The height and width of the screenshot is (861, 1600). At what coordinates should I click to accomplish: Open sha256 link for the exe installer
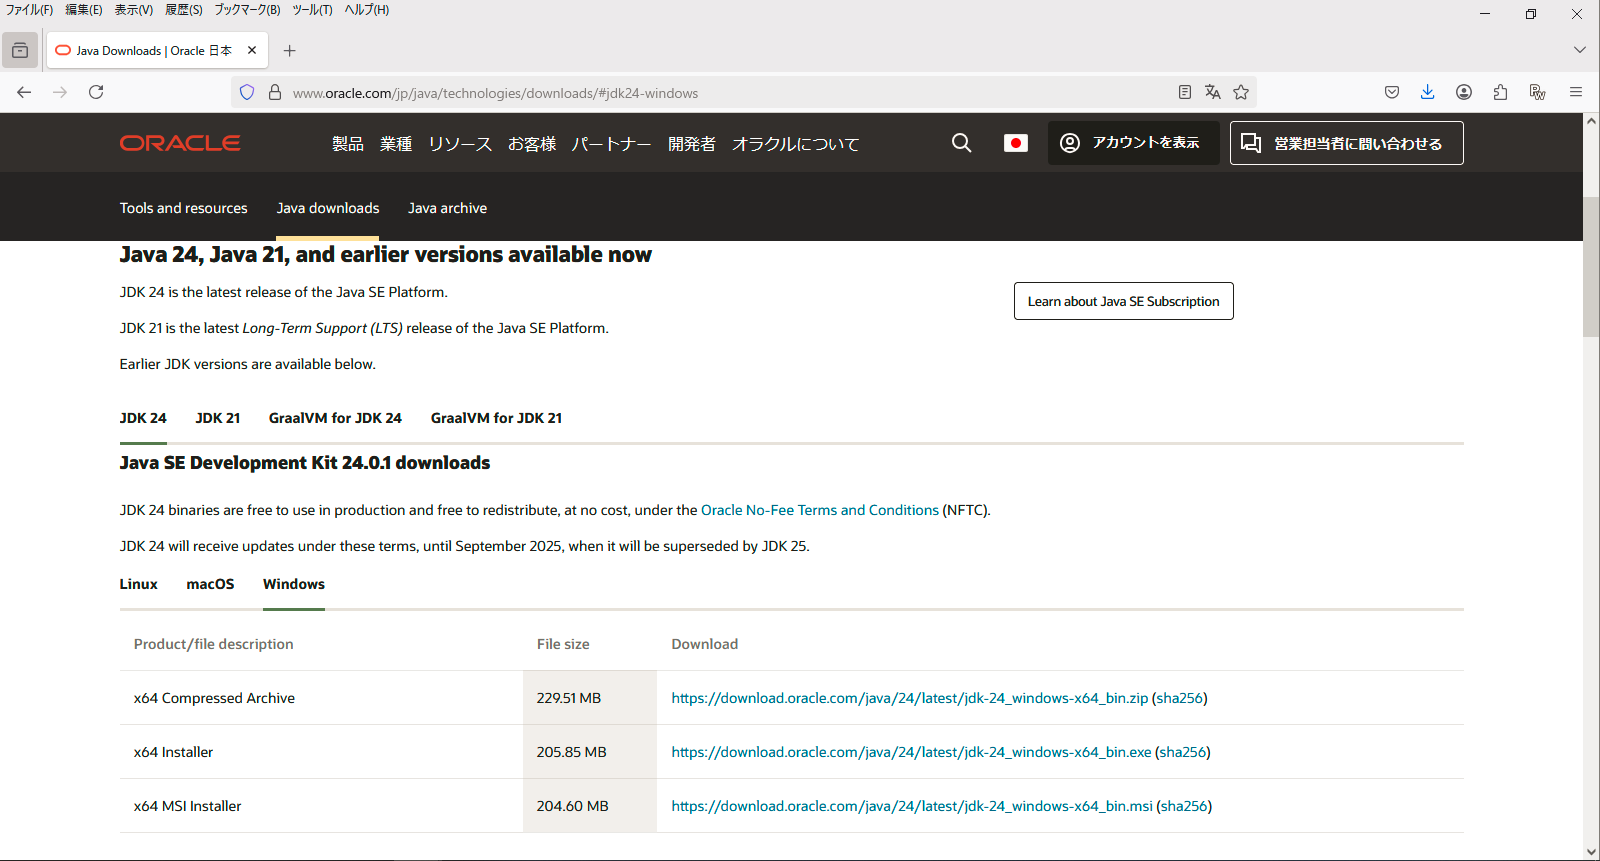1183,752
